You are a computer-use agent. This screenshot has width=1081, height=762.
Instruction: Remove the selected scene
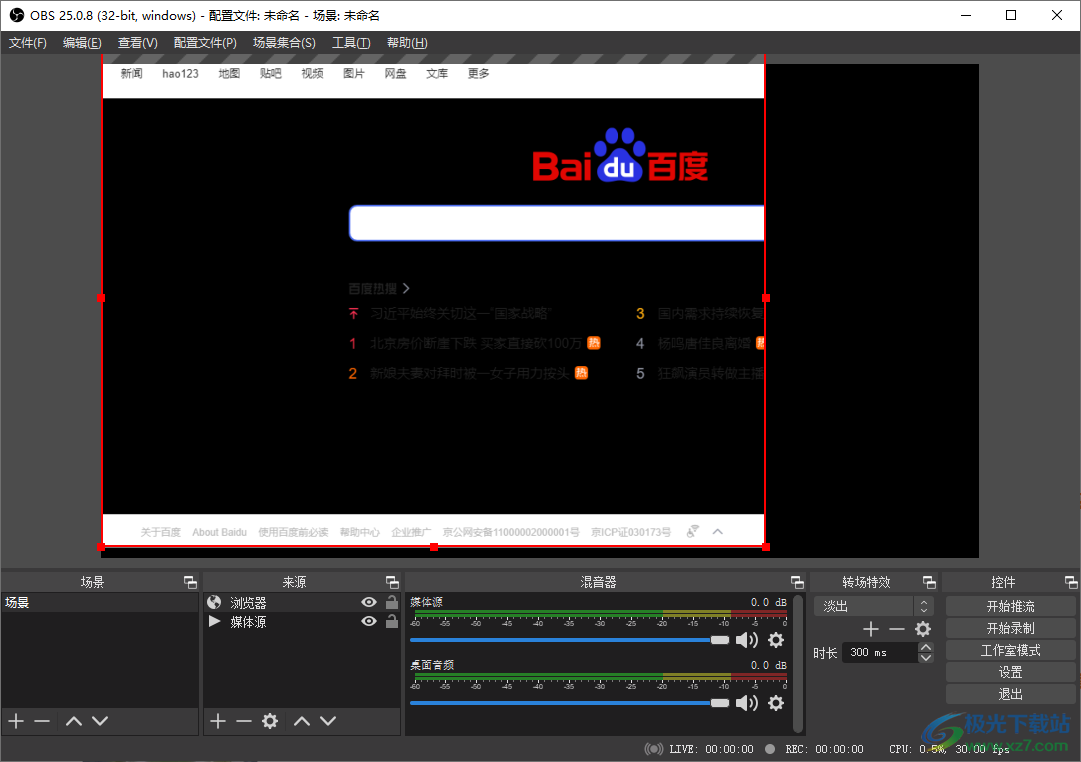click(x=42, y=721)
